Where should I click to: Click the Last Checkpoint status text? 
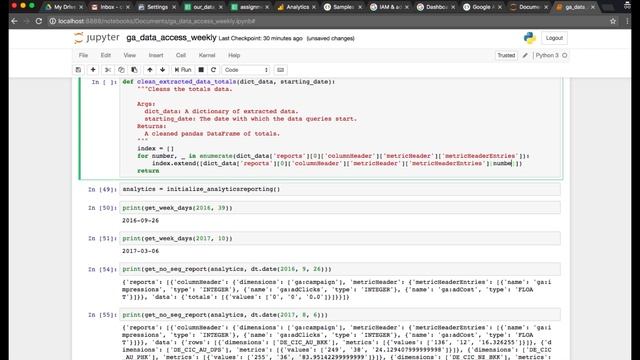click(260, 38)
